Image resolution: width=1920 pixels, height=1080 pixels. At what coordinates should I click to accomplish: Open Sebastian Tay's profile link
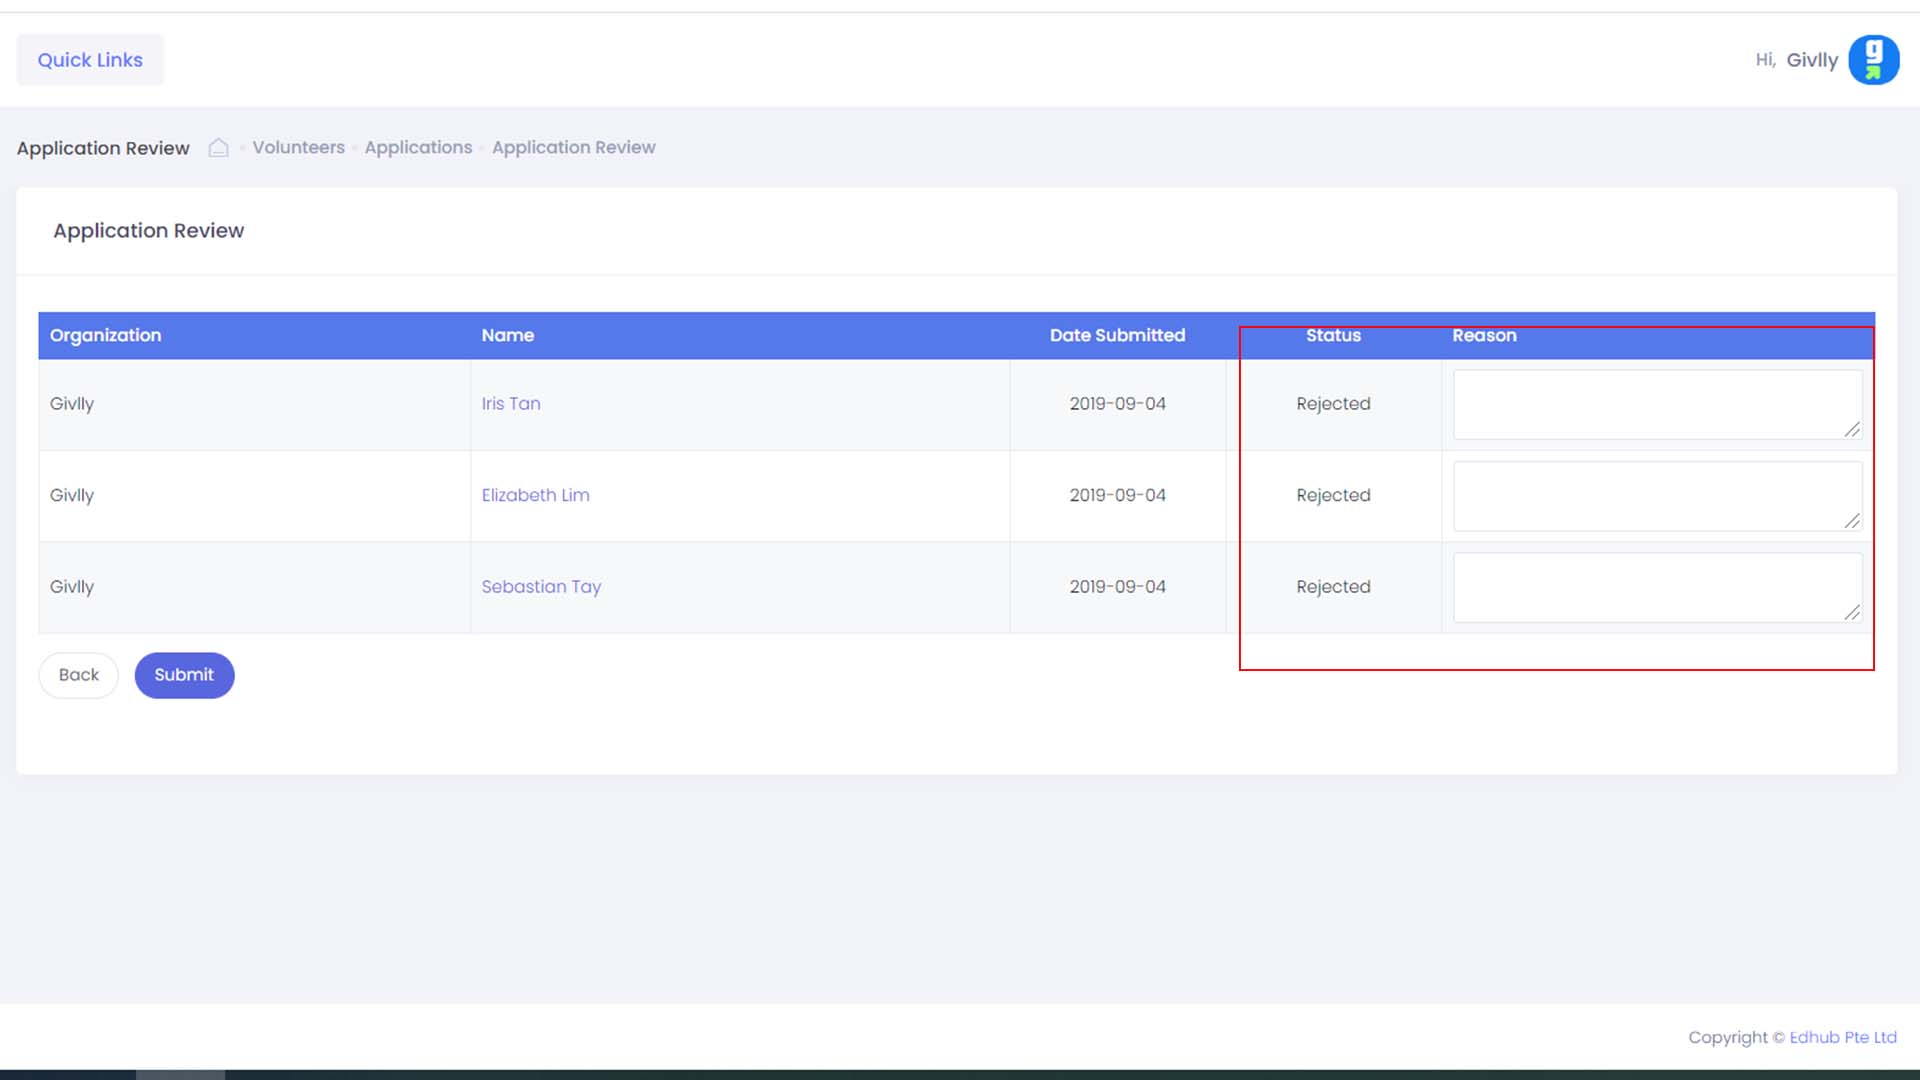tap(541, 587)
